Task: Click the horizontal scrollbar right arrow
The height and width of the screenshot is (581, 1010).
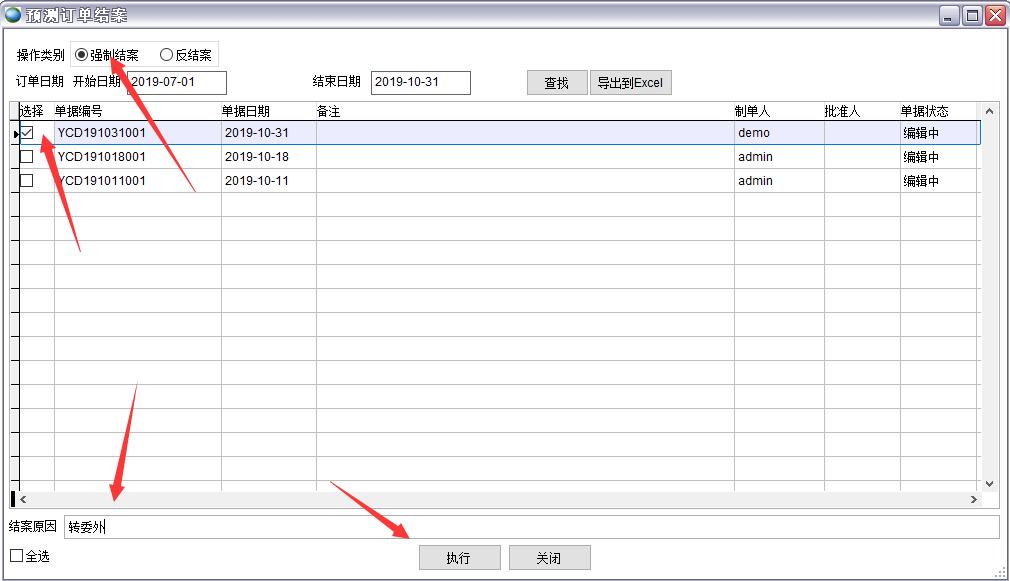Action: point(973,499)
